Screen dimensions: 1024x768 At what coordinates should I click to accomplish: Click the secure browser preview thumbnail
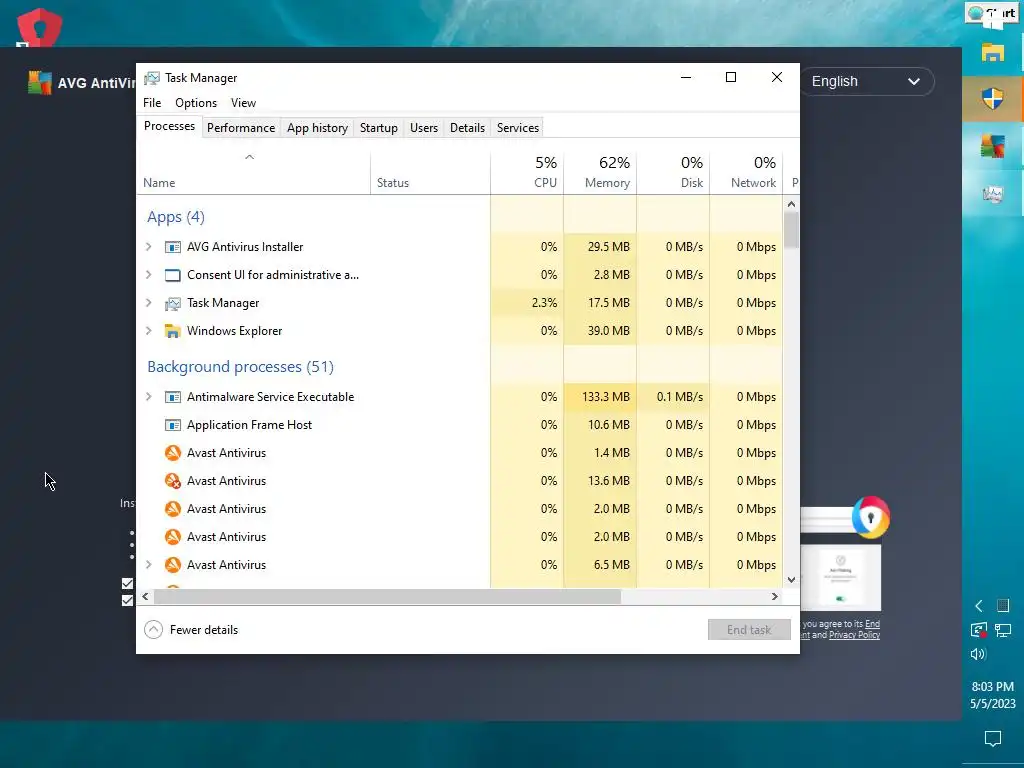pos(841,577)
